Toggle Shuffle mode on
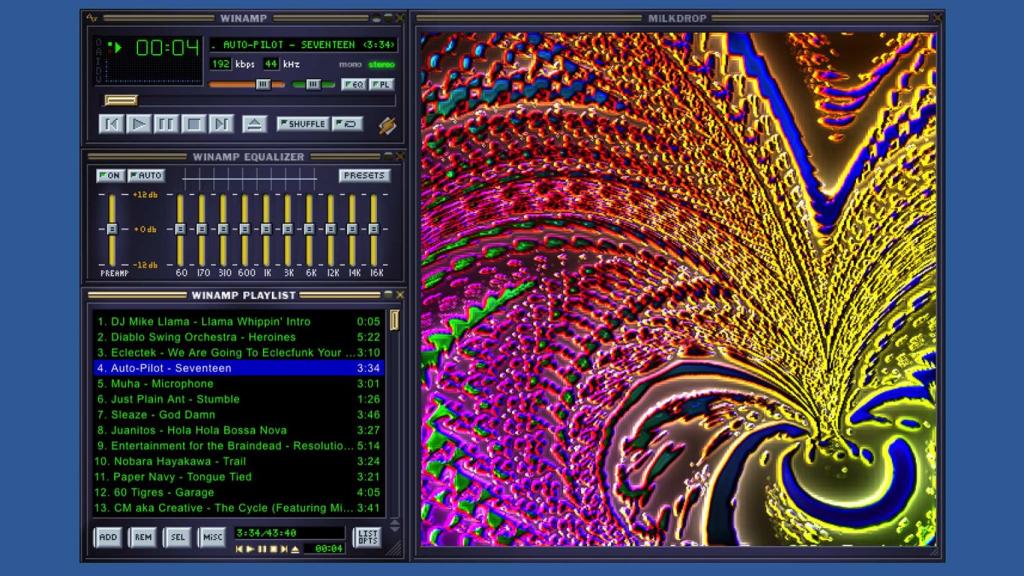Image resolution: width=1024 pixels, height=576 pixels. [303, 124]
